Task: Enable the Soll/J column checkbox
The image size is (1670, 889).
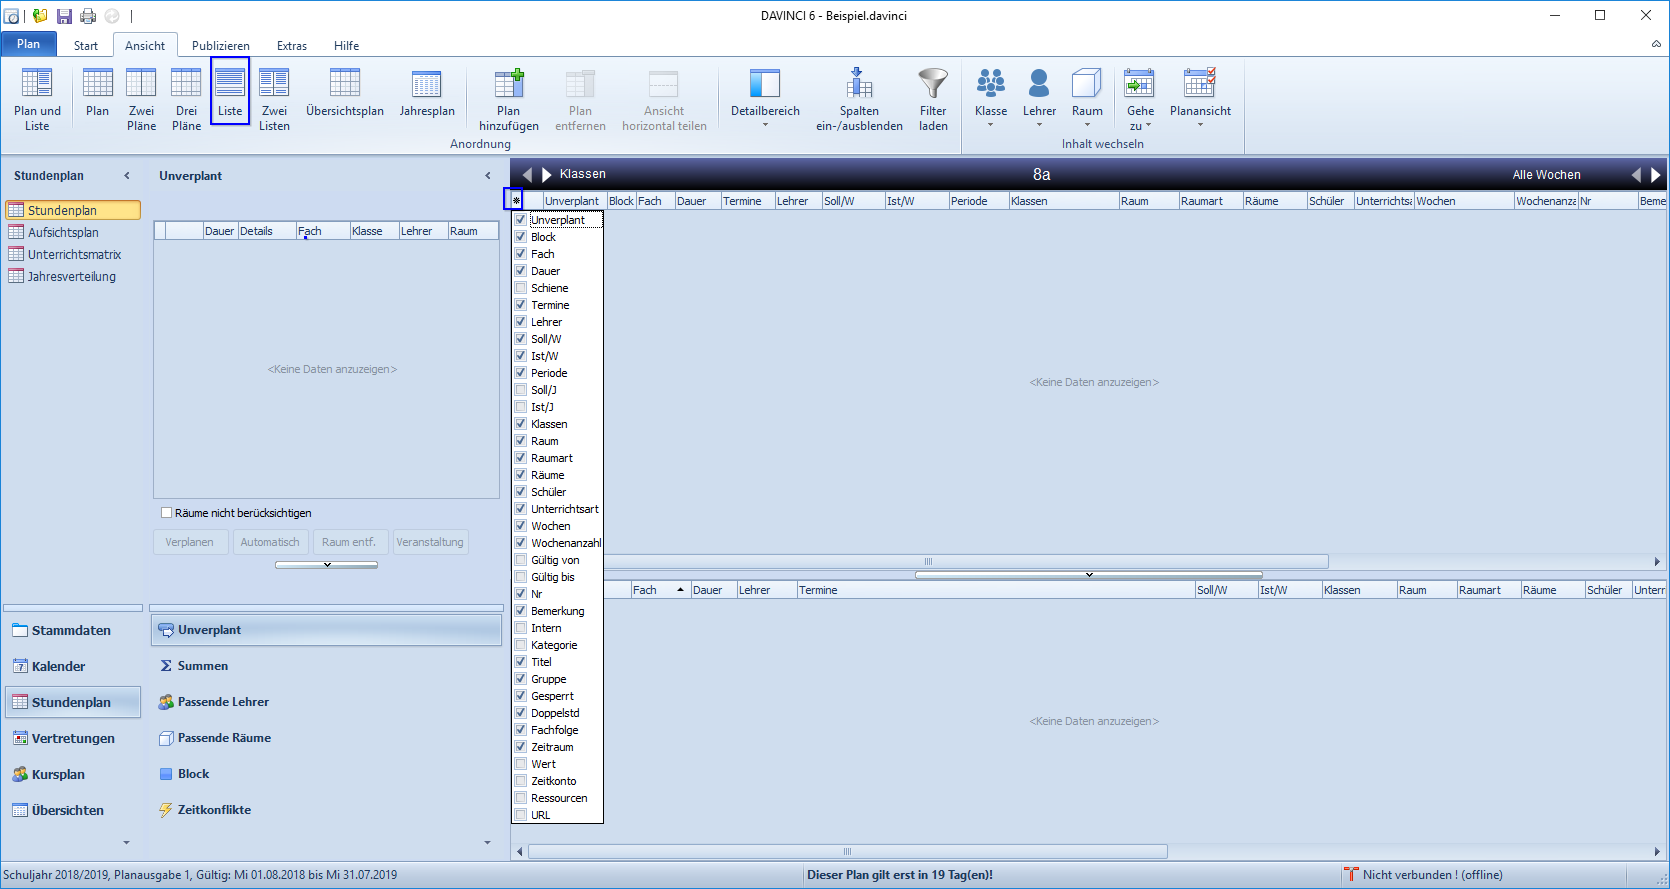Action: click(520, 390)
